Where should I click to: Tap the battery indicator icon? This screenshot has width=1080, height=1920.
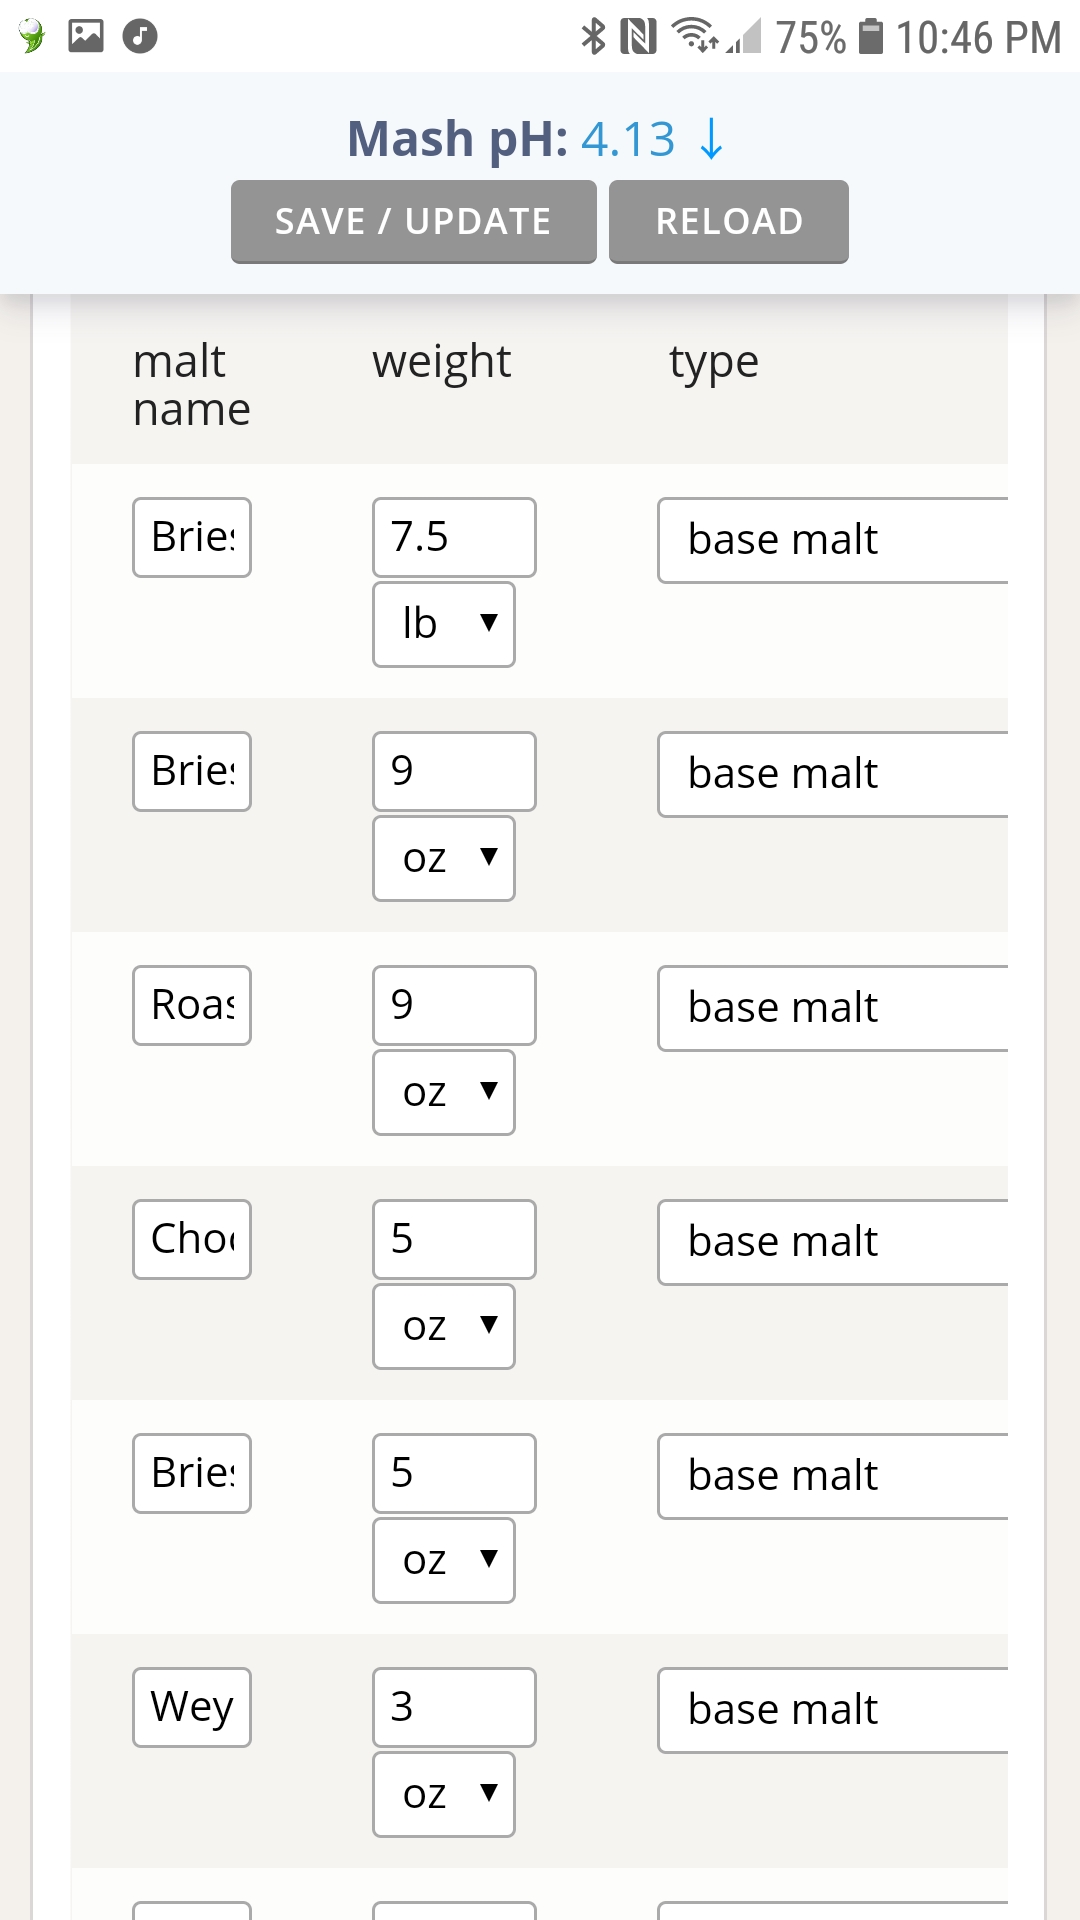point(871,37)
